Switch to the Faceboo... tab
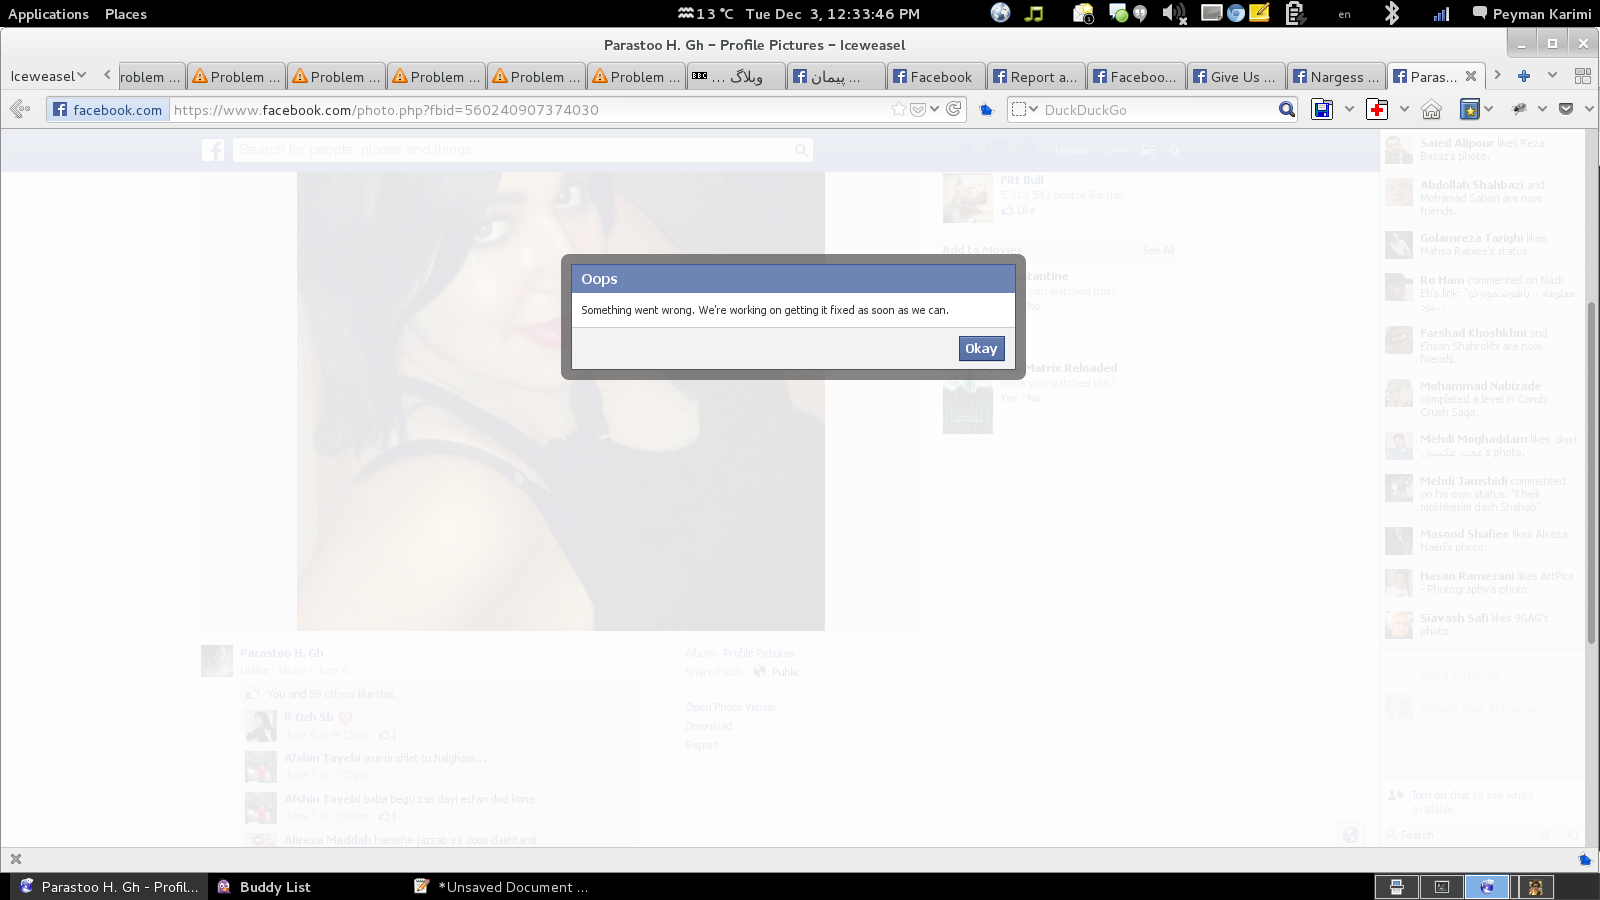 click(x=1136, y=77)
